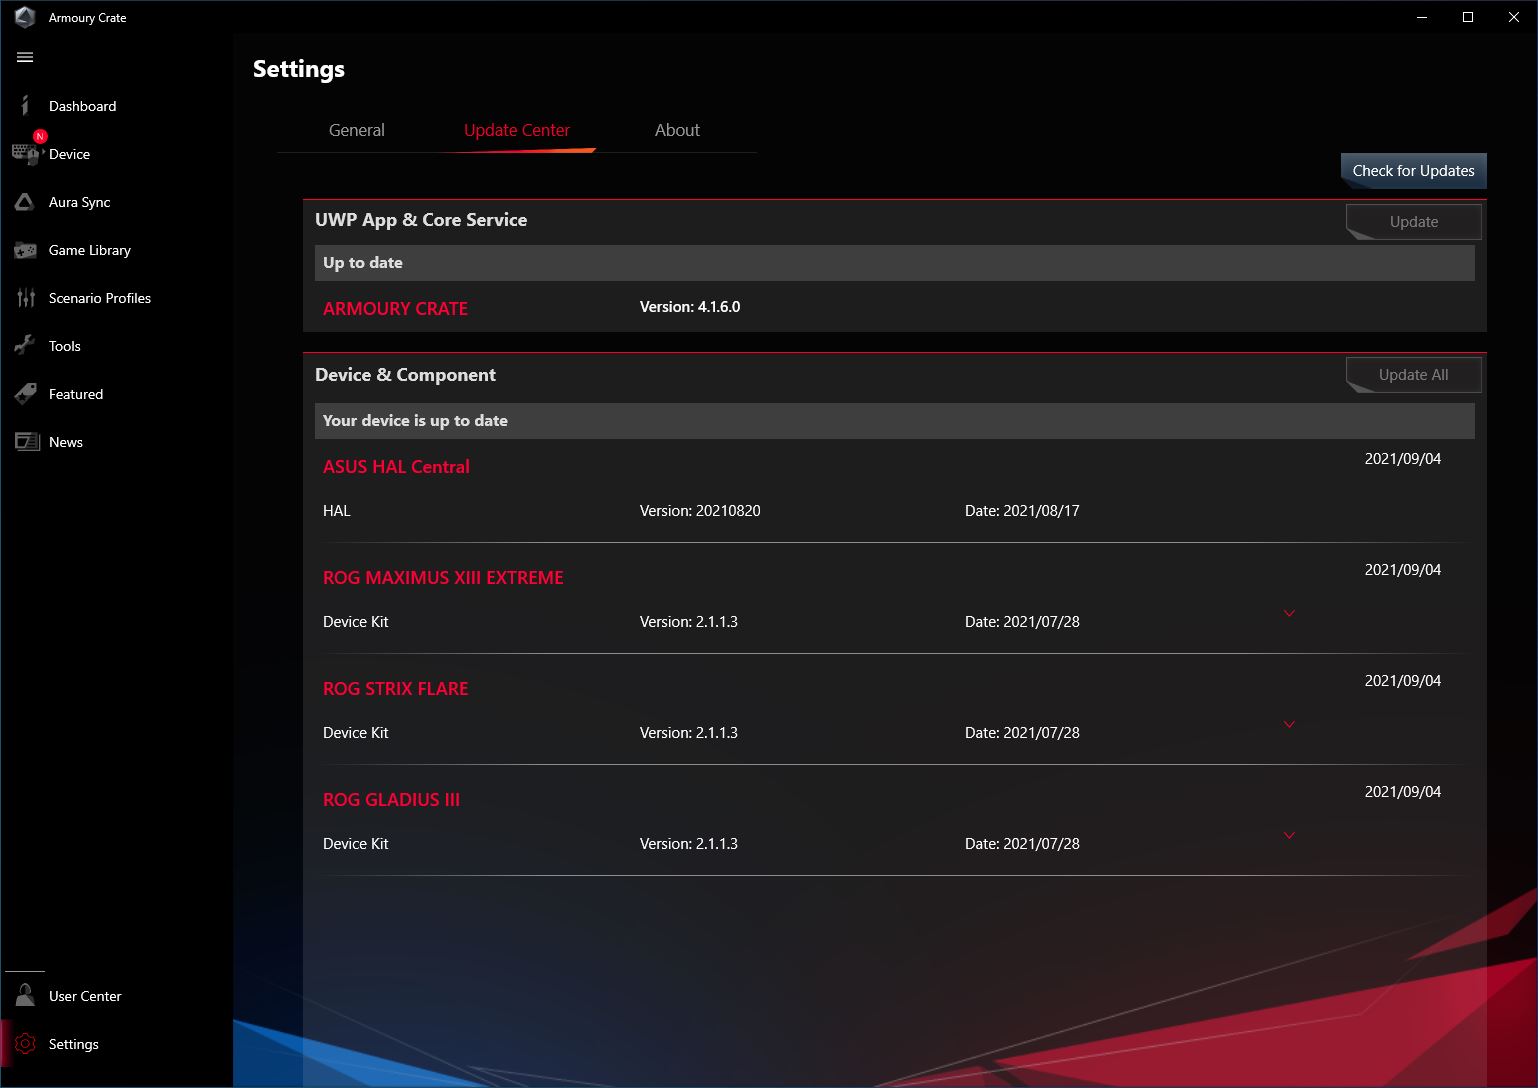Open Aura Sync from the sidebar label
The width and height of the screenshot is (1538, 1088).
pyautogui.click(x=80, y=202)
